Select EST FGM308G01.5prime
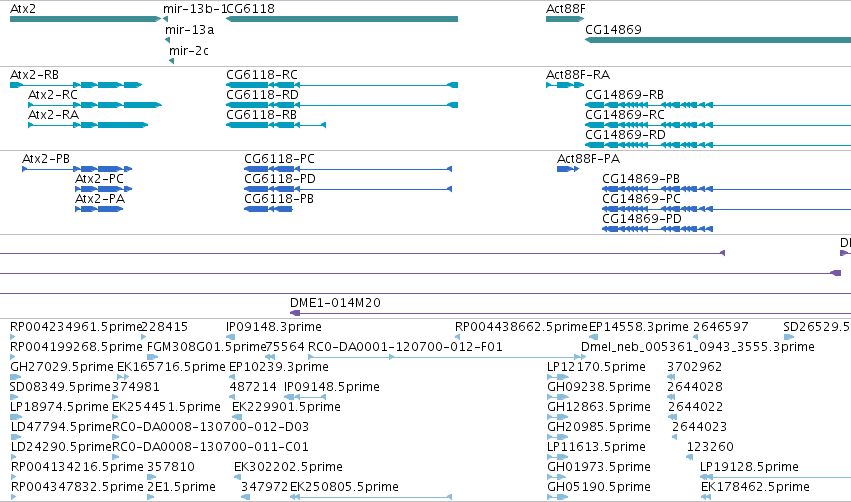 (206, 347)
